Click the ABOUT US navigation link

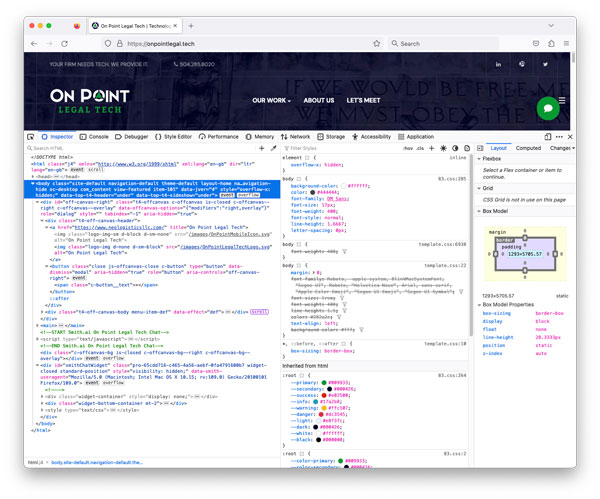point(318,100)
